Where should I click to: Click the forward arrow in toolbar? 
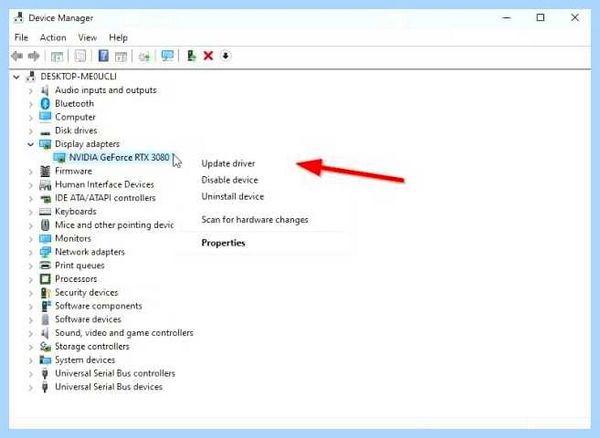click(34, 56)
